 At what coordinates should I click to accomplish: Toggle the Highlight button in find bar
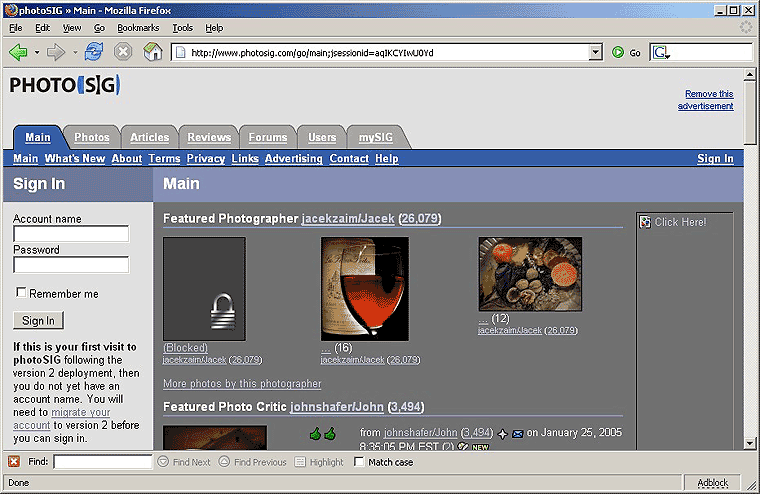point(319,462)
